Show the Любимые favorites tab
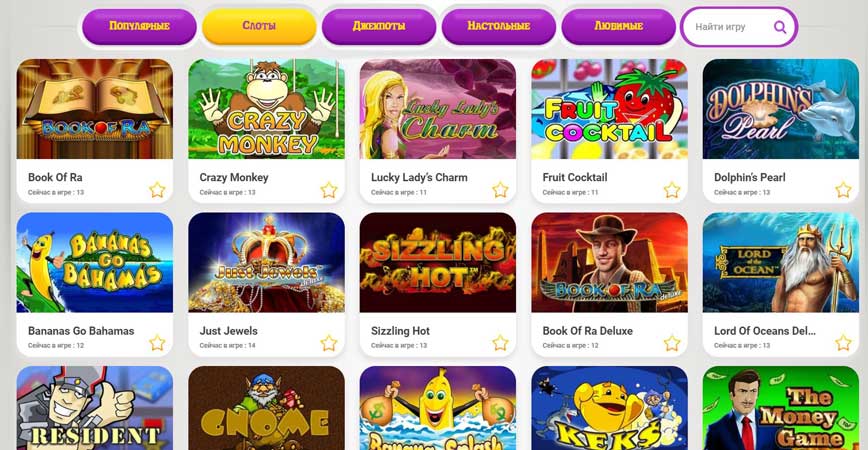This screenshot has width=868, height=450. point(618,26)
